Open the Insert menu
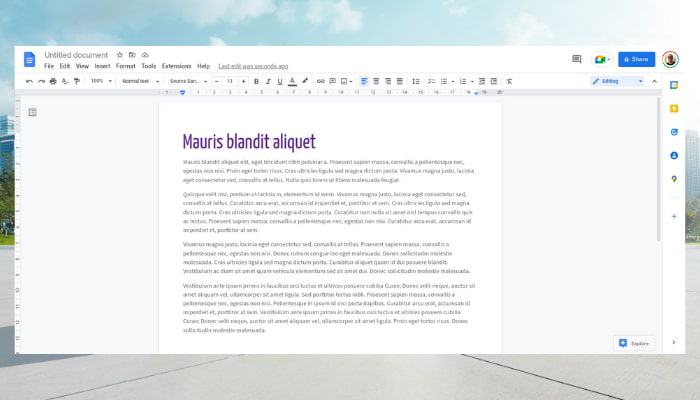 (102, 66)
